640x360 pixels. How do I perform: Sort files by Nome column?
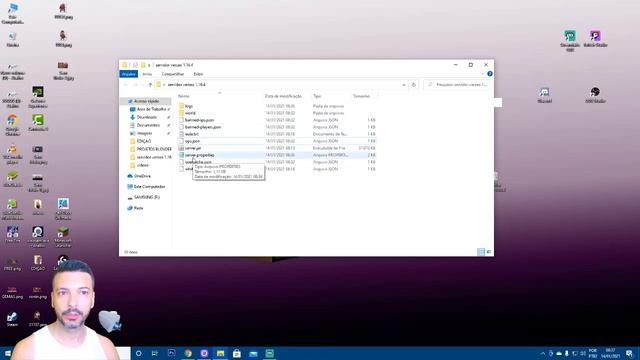click(x=184, y=96)
